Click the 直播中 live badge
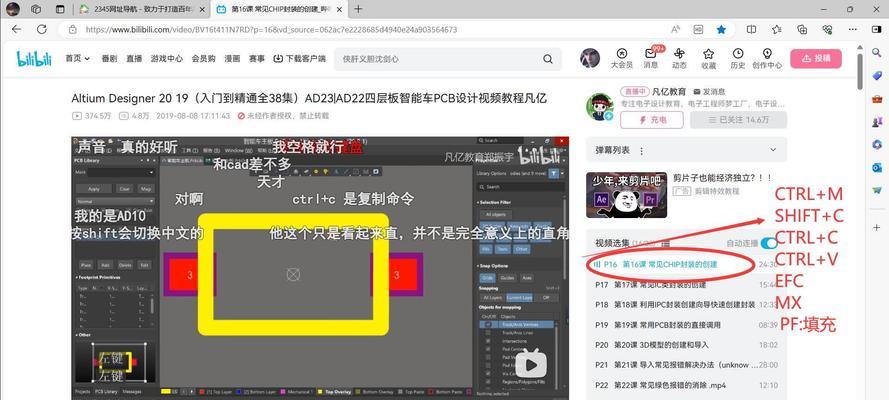889x400 pixels. 634,91
